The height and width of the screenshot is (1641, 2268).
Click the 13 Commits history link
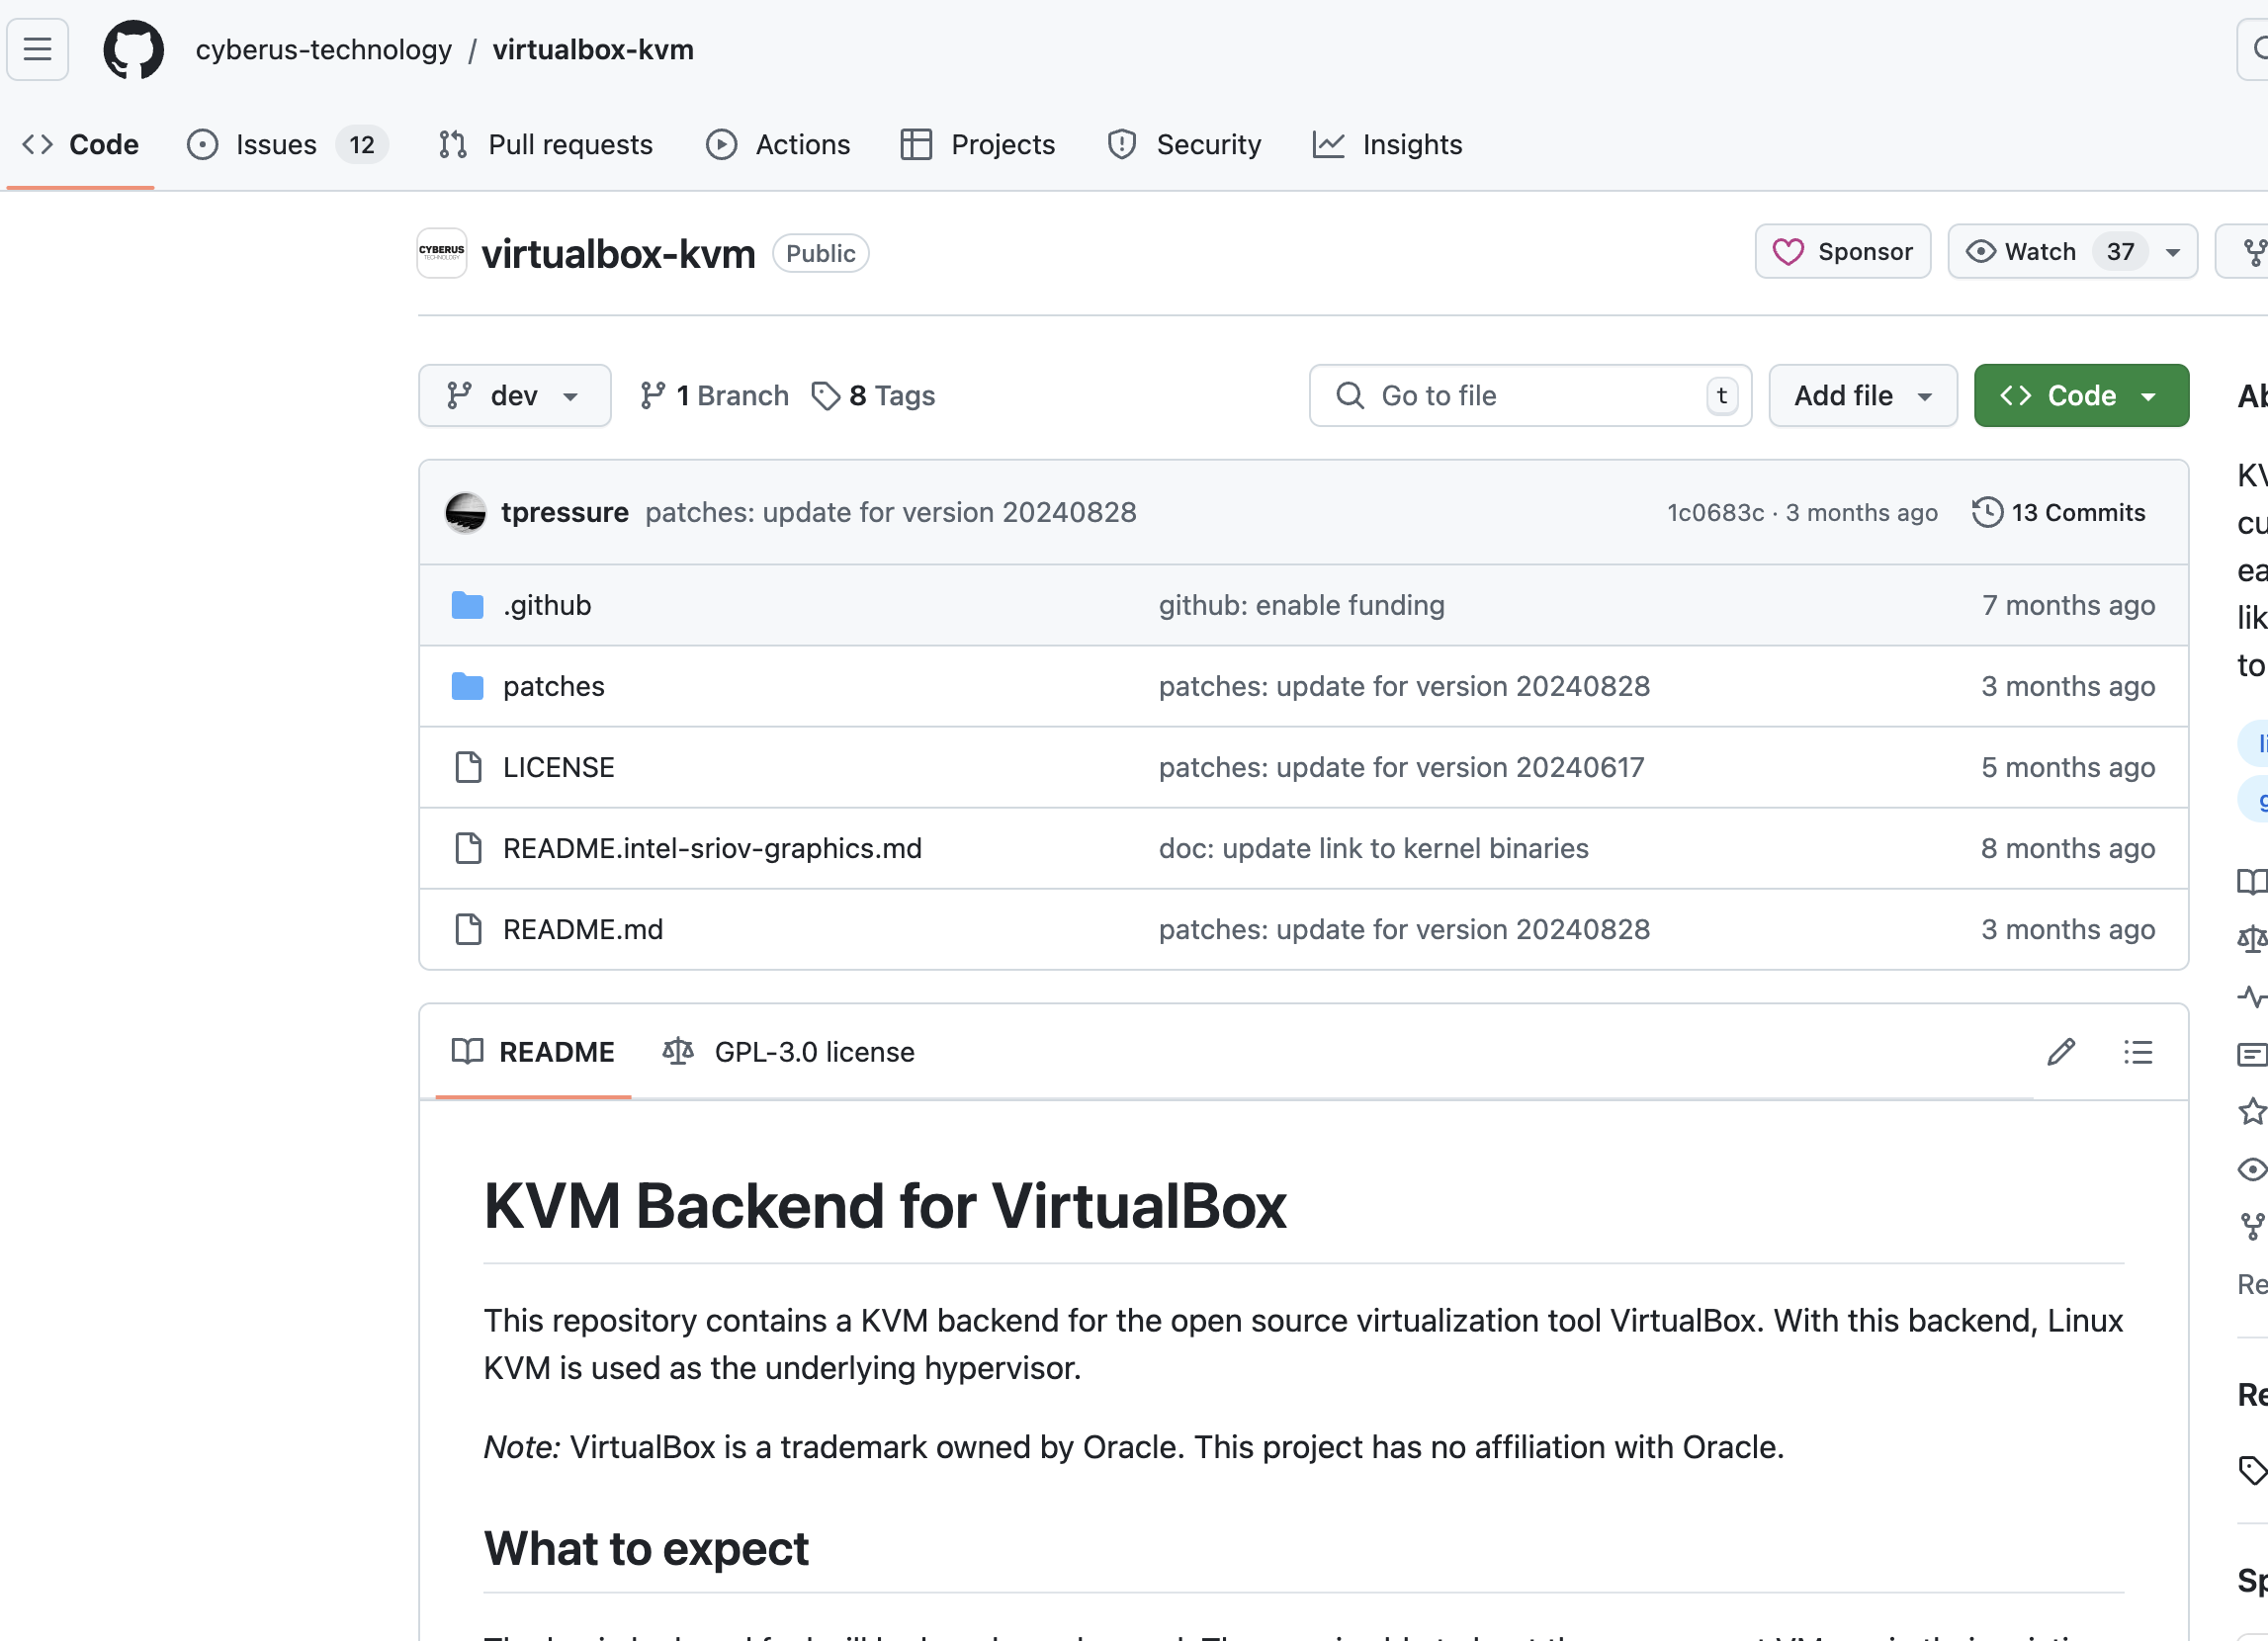[2059, 512]
